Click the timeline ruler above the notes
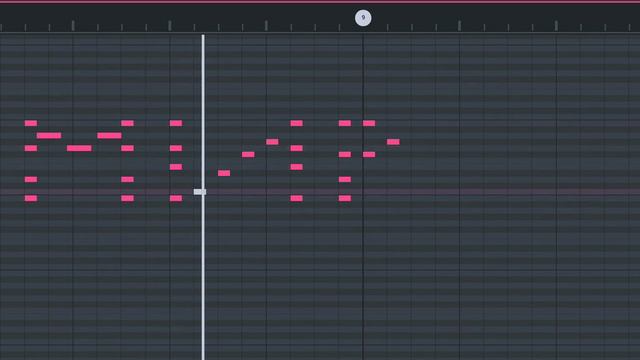 [x=320, y=18]
